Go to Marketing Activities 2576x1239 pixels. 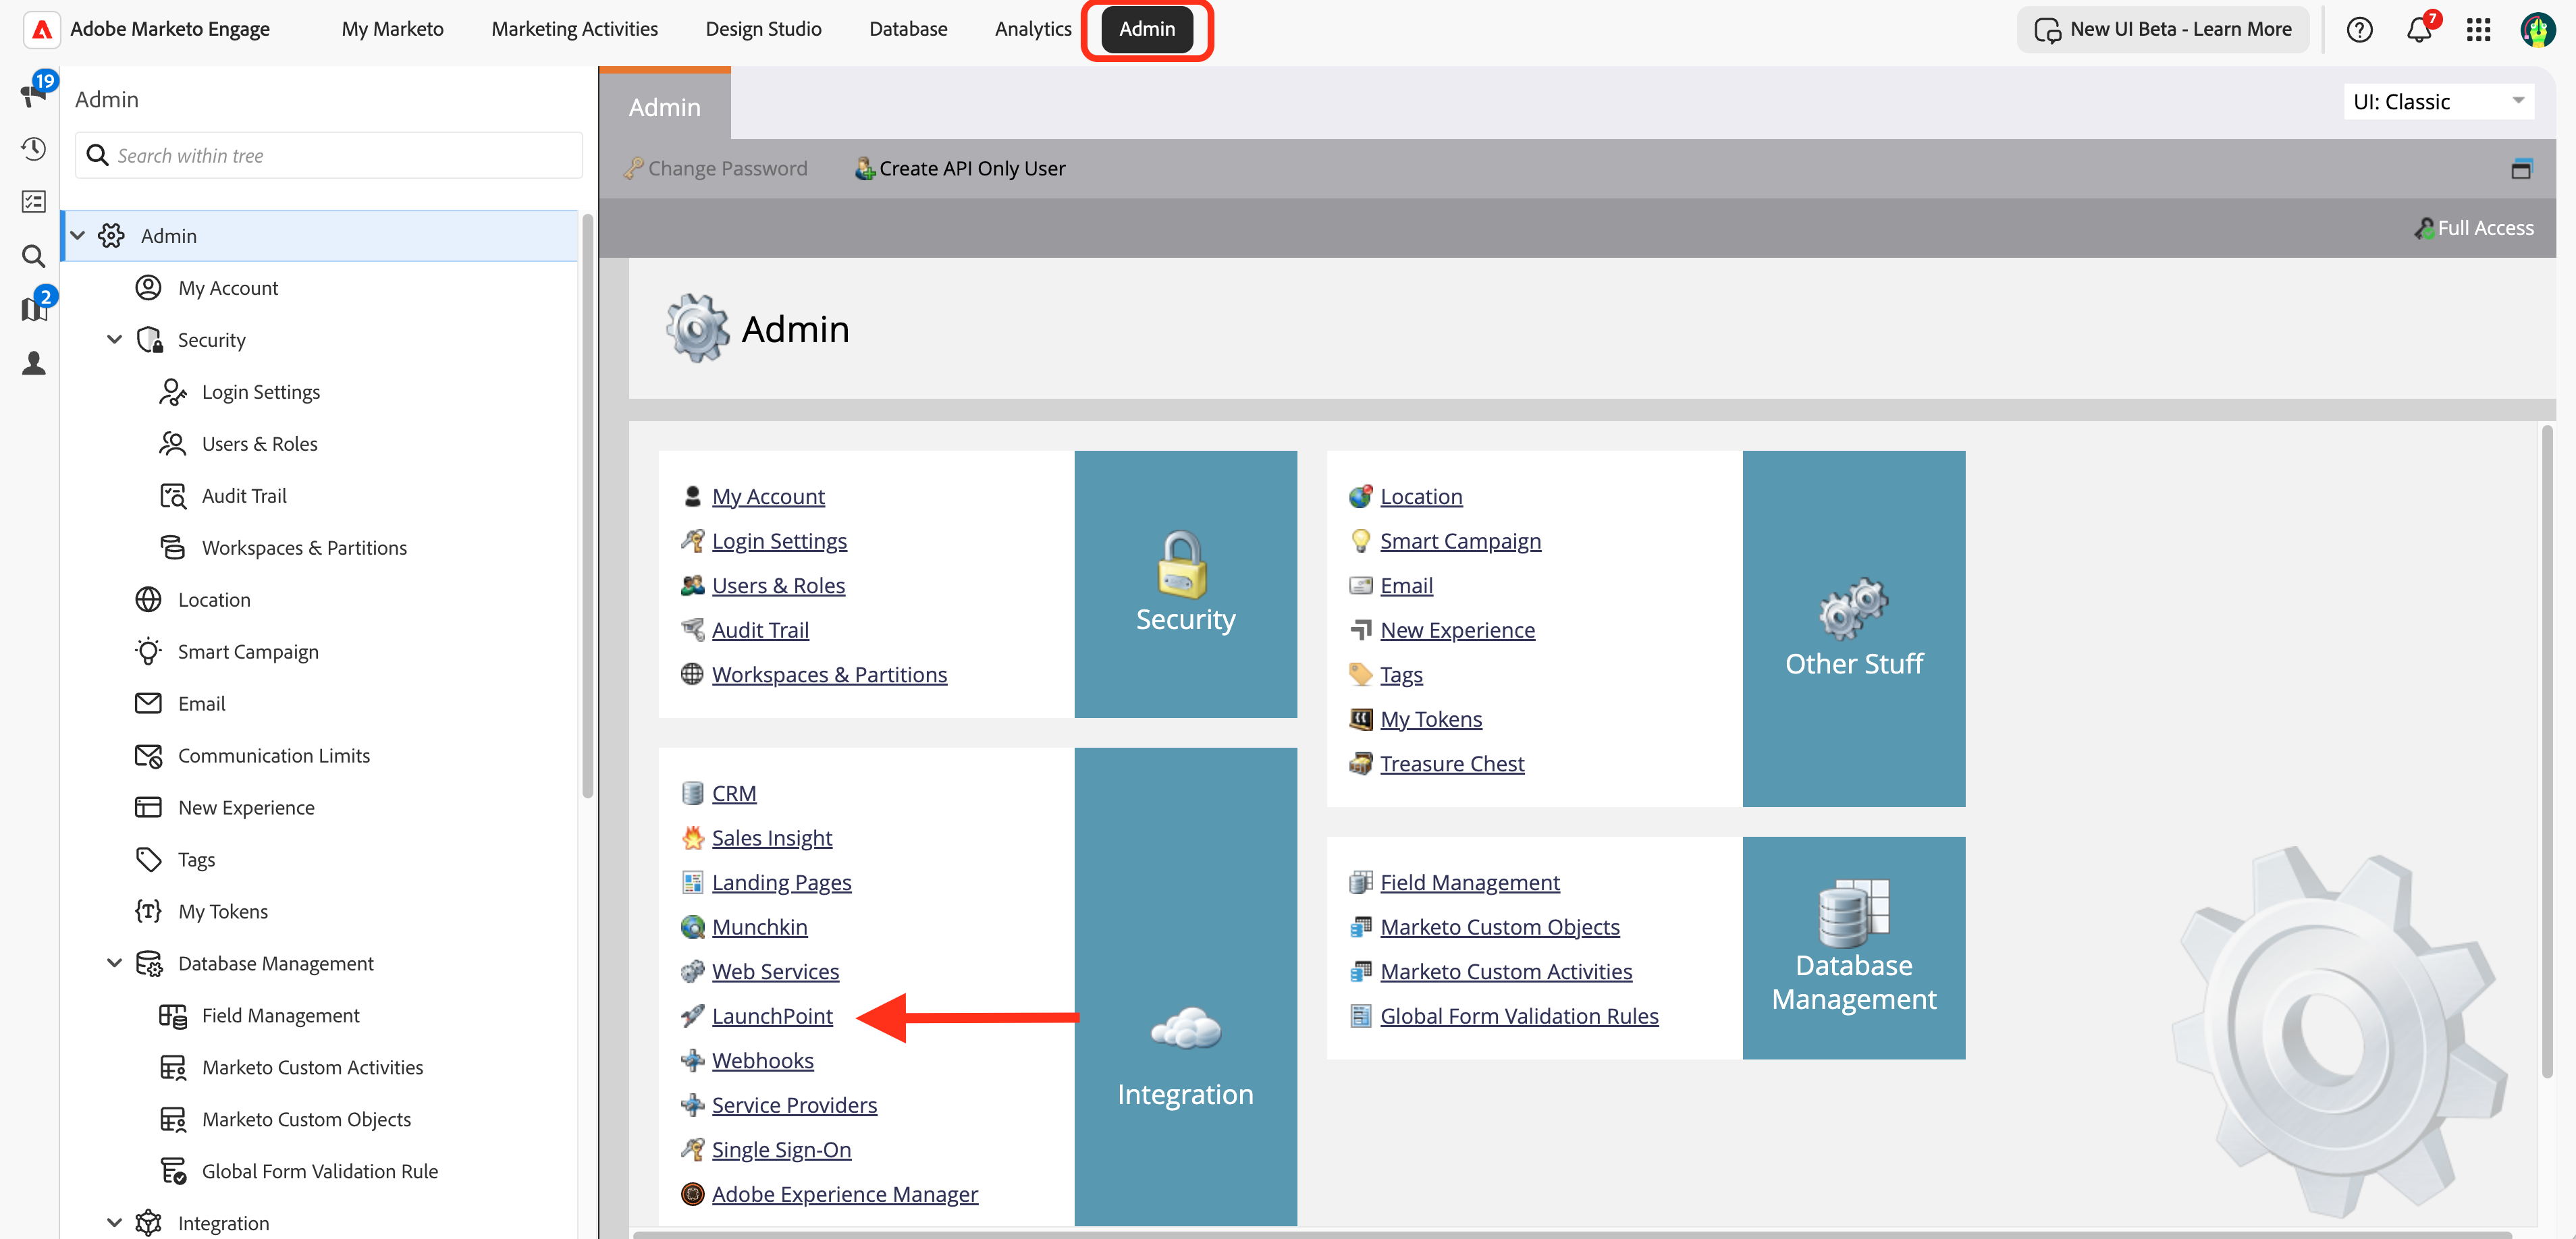[574, 29]
